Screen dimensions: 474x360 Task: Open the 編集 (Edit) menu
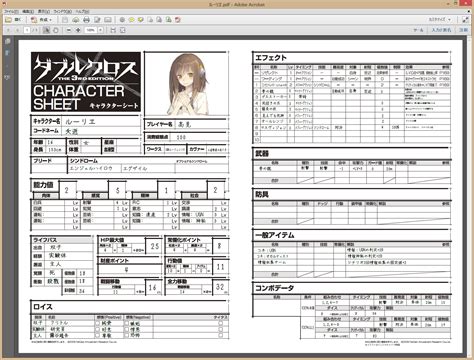(x=28, y=11)
